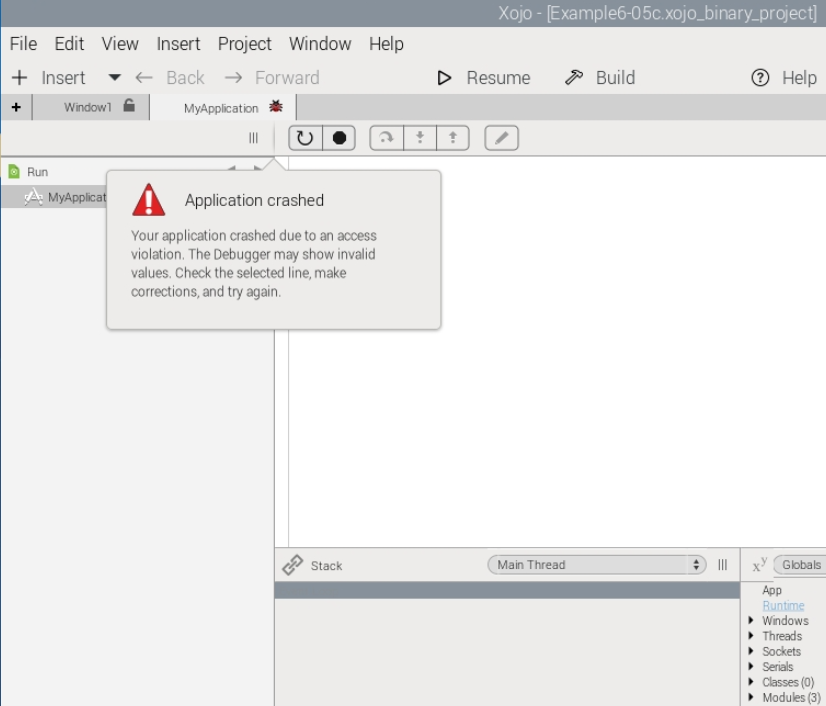The width and height of the screenshot is (826, 706).
Task: Open the Runtime link
Action: coord(783,606)
